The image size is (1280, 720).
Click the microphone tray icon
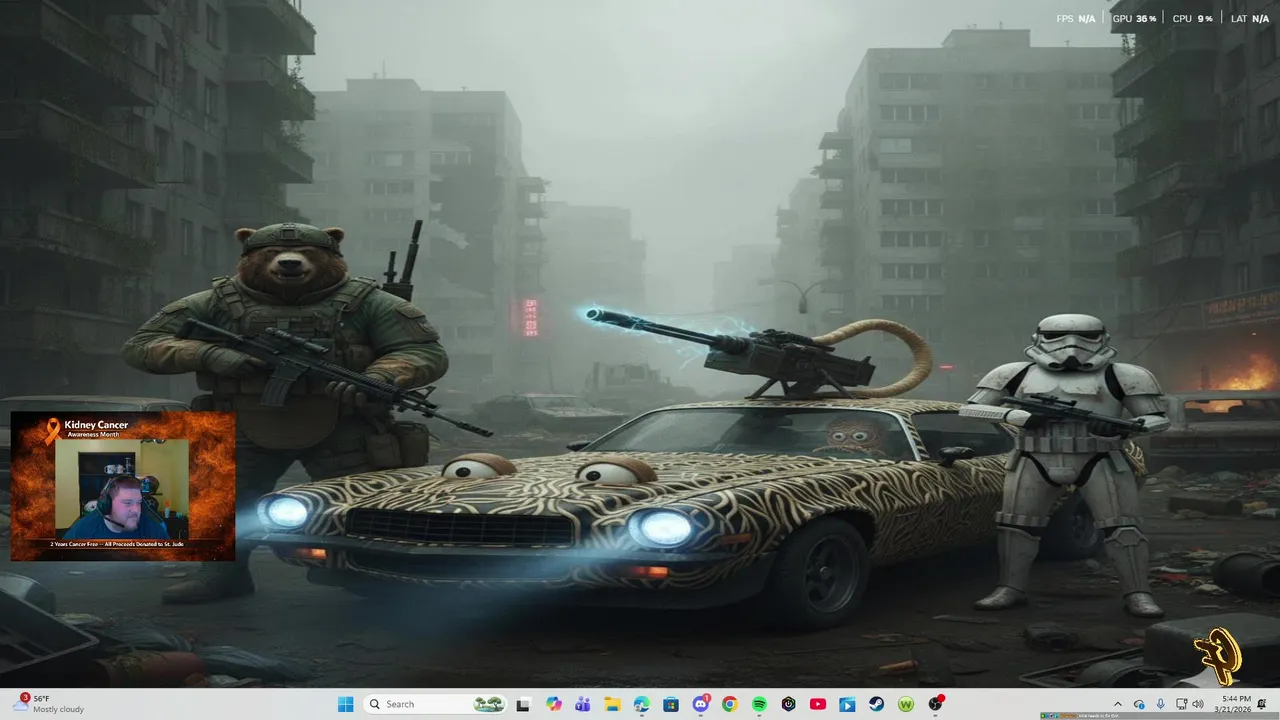click(1160, 704)
